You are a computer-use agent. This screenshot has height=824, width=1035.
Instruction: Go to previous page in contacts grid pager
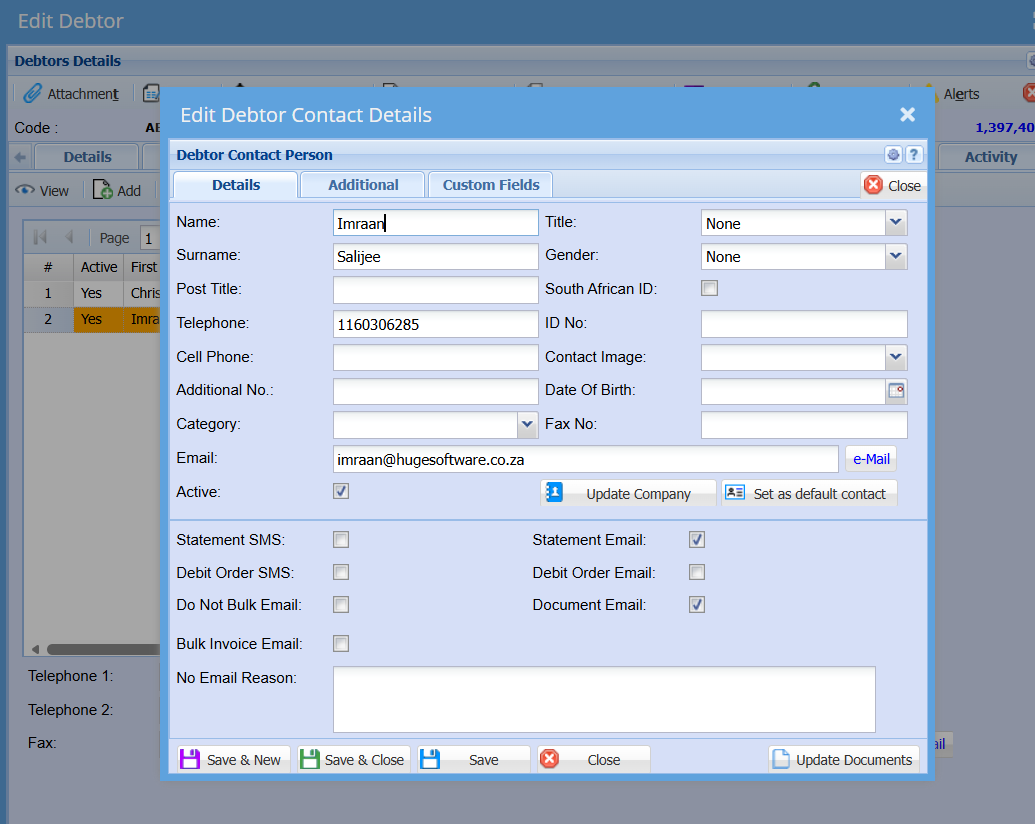coord(69,237)
